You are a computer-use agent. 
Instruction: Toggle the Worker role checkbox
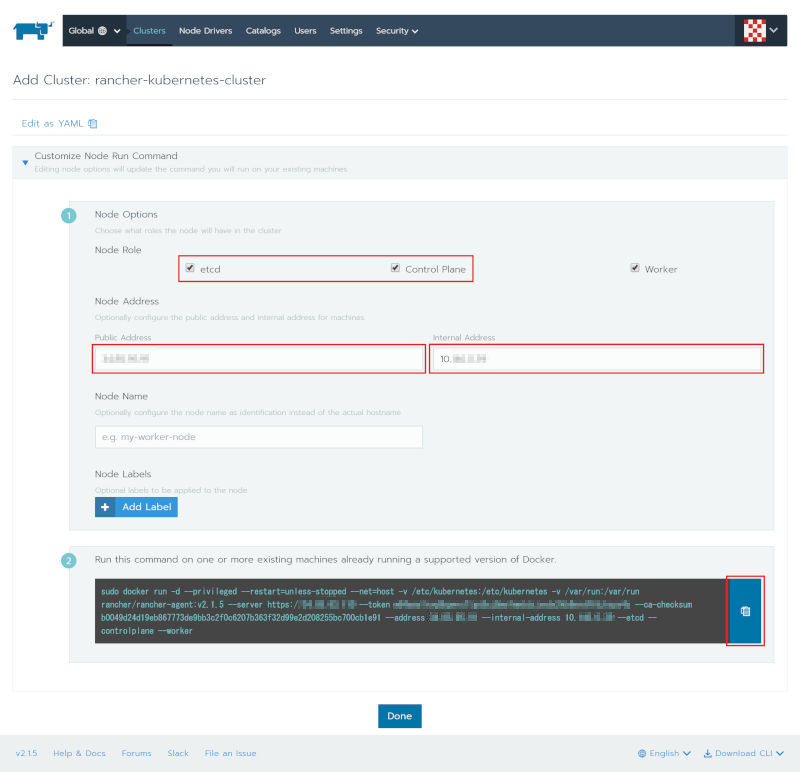click(x=635, y=268)
